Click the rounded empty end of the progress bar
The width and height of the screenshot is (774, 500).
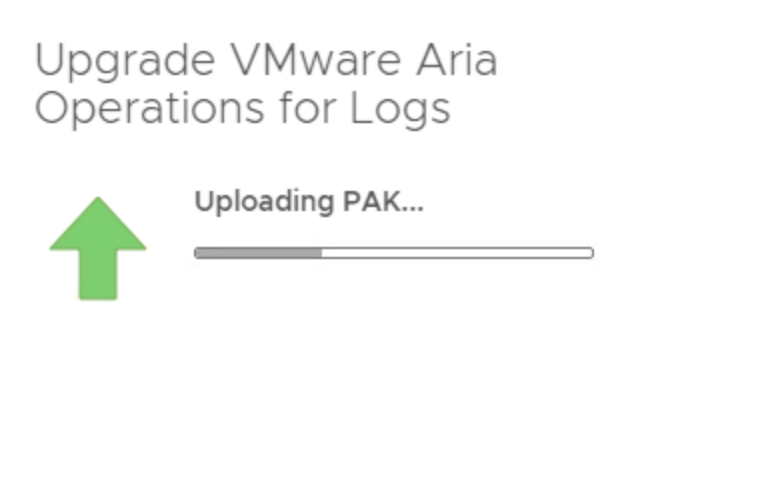point(589,253)
